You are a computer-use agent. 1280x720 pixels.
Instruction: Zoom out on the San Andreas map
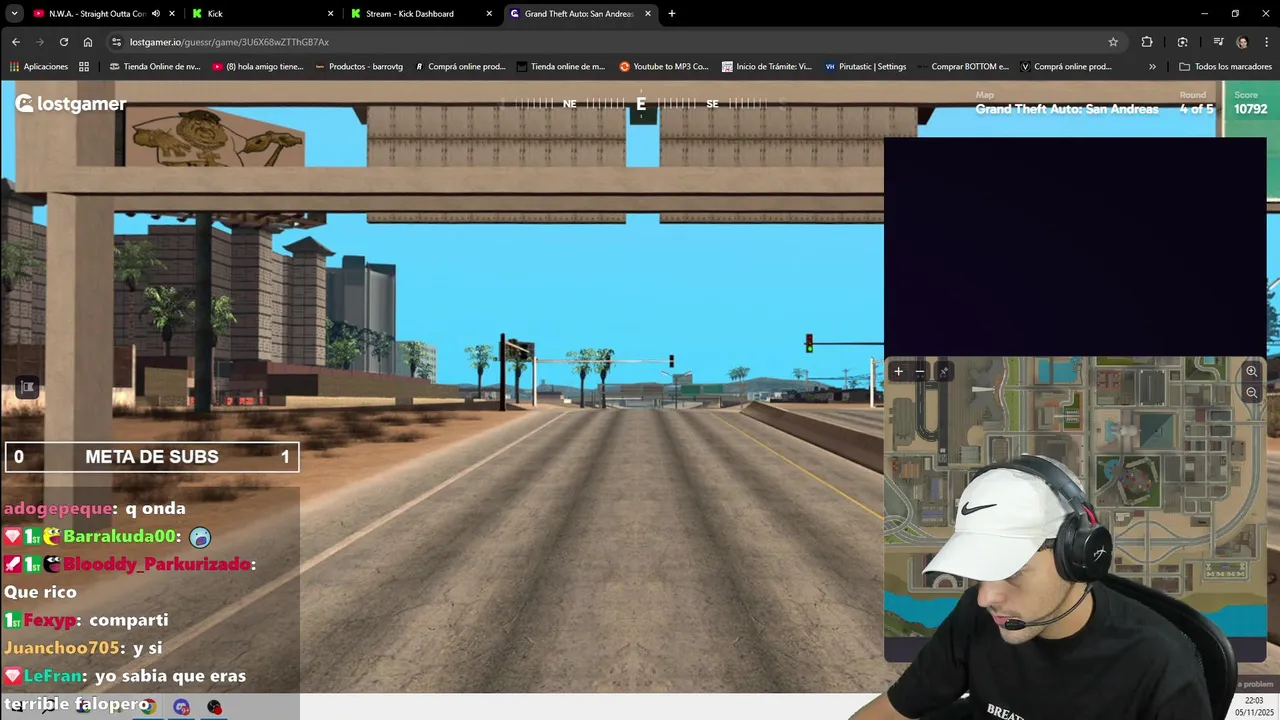point(1251,393)
